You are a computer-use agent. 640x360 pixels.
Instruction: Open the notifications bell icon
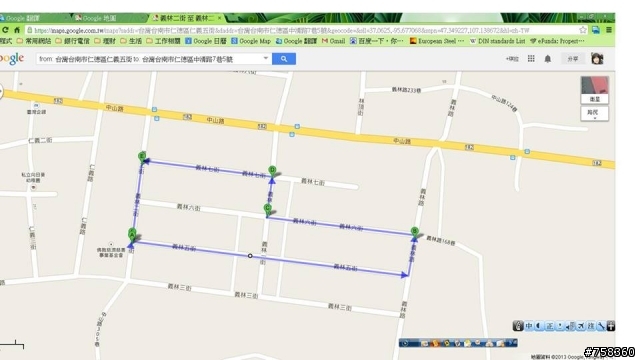point(548,59)
